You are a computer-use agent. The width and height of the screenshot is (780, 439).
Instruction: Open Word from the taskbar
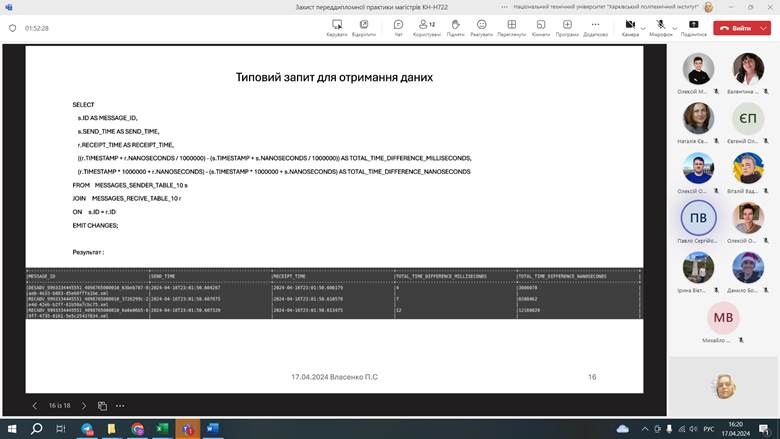pos(212,429)
